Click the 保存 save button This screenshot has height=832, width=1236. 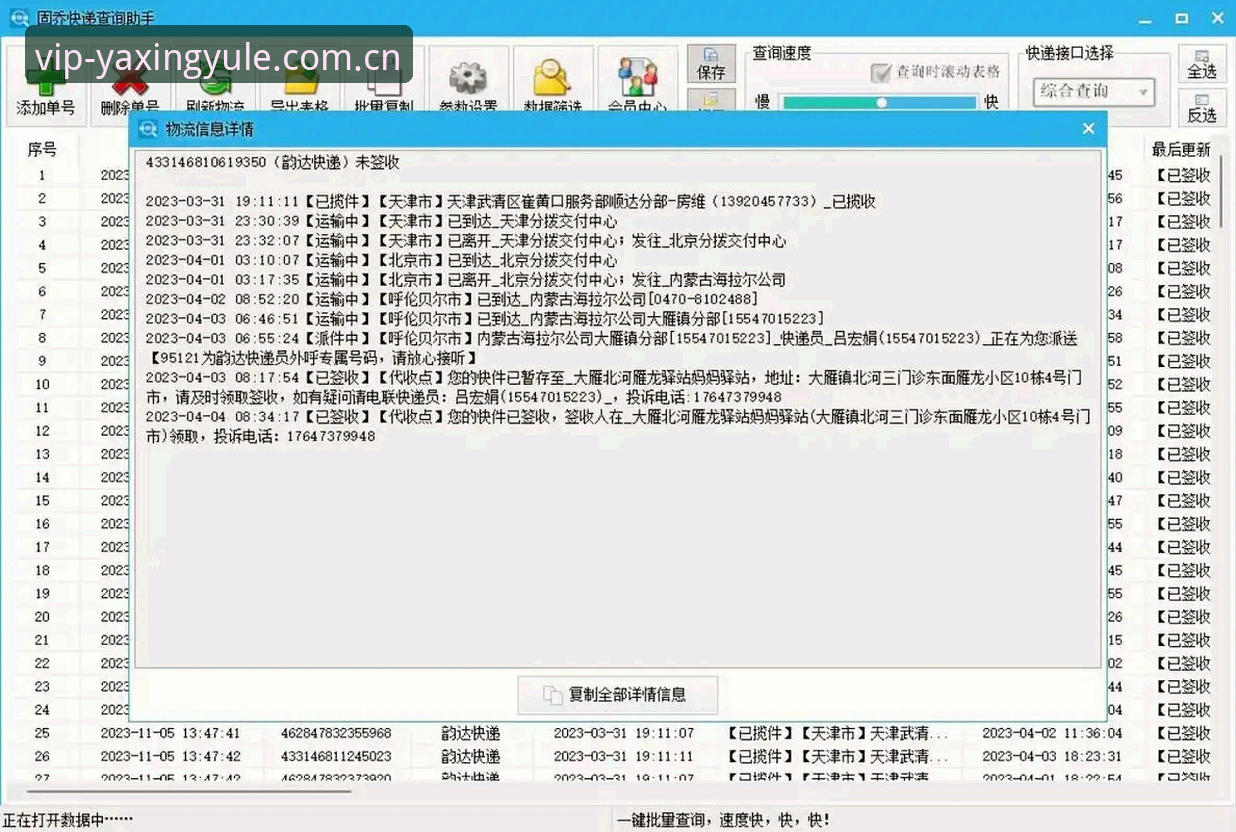click(712, 64)
